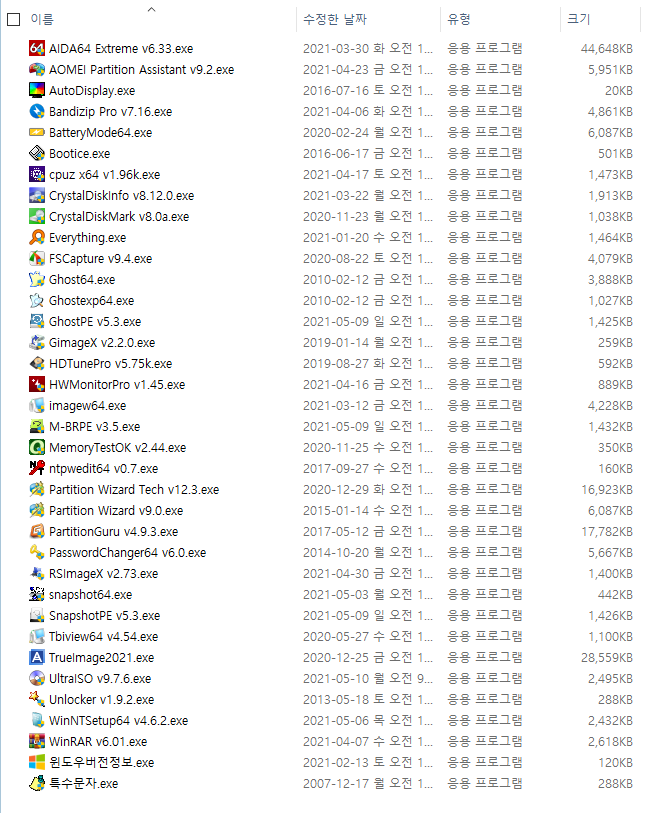Click the 17,782KB size value

[x=607, y=531]
